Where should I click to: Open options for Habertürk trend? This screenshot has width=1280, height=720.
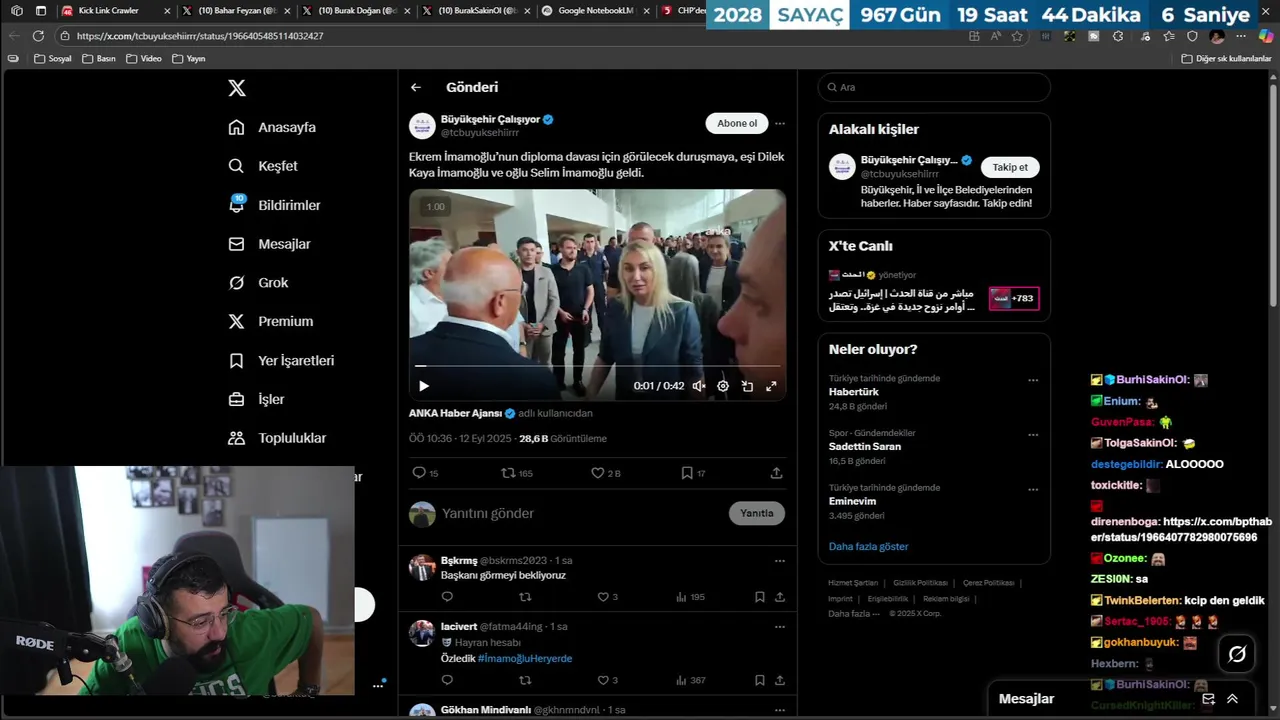[x=1033, y=380]
